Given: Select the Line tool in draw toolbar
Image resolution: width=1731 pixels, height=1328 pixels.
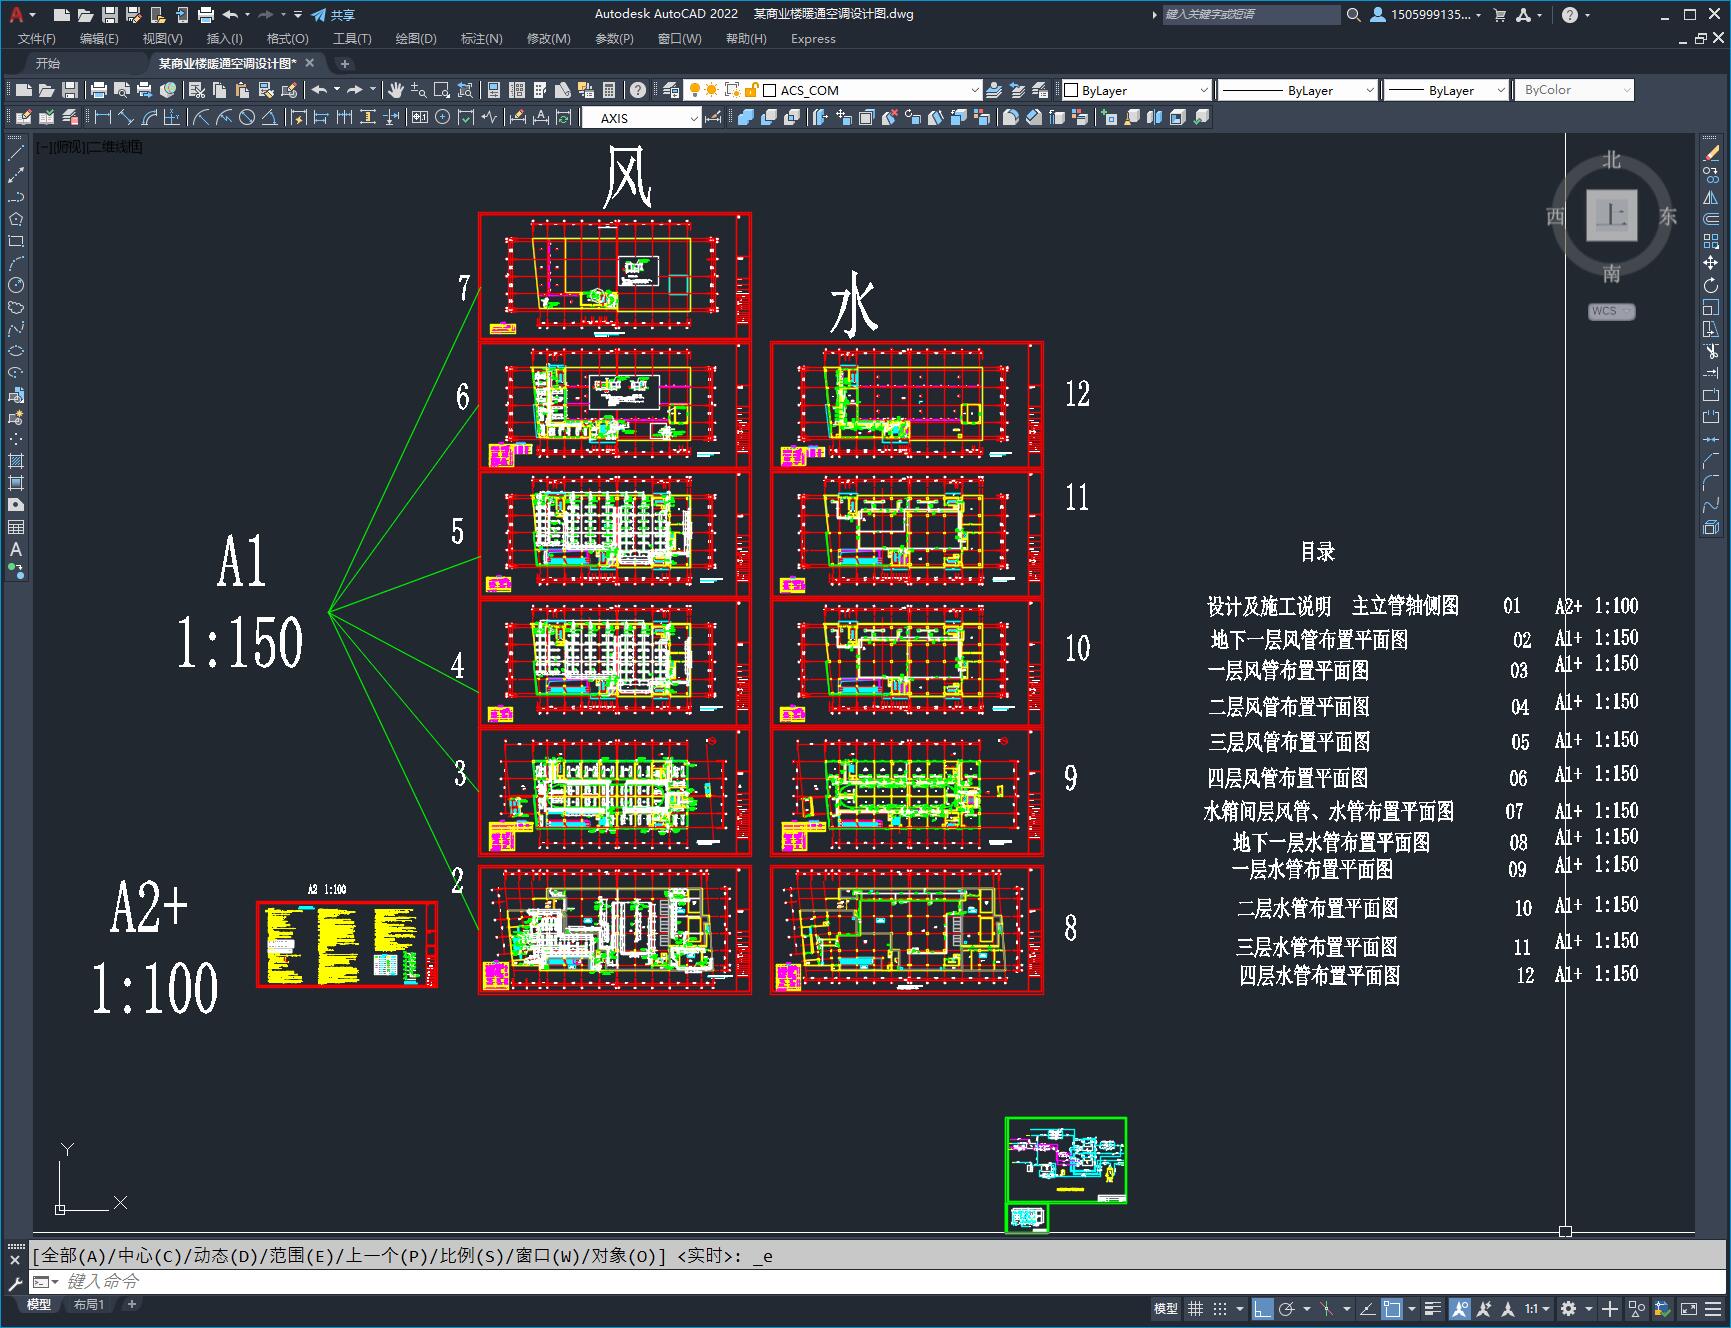Looking at the screenshot, I should click(16, 153).
